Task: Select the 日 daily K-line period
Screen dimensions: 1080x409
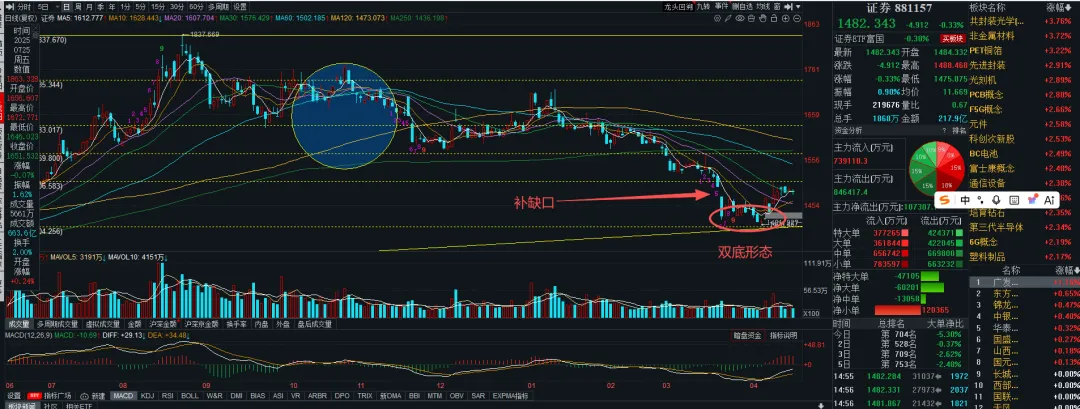Action: coord(66,7)
